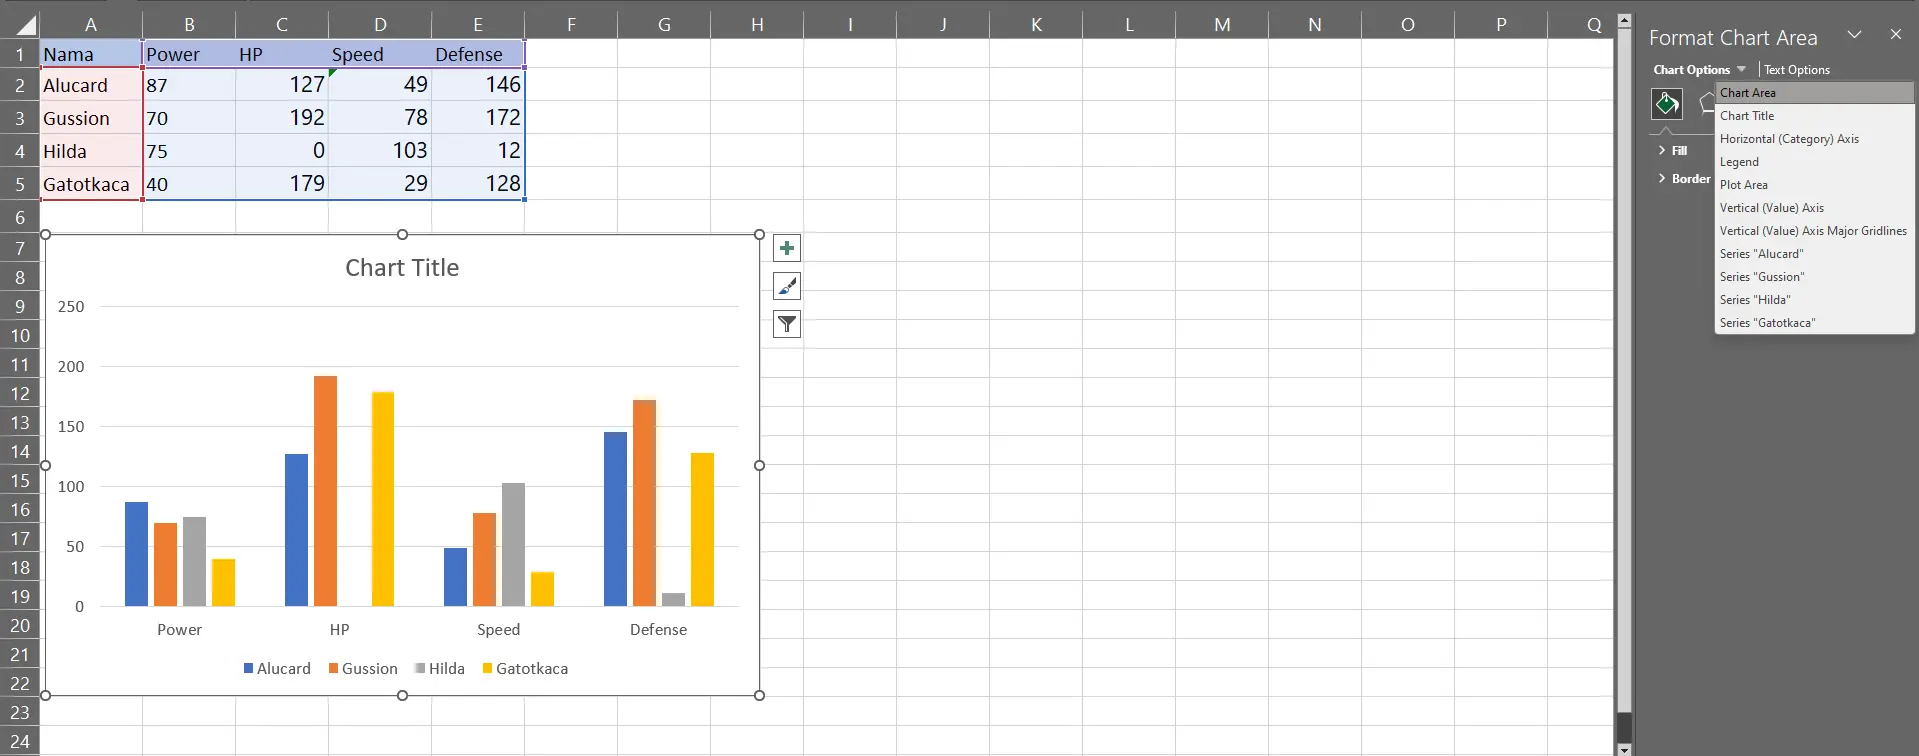The height and width of the screenshot is (756, 1919).
Task: Select the cell with value 192
Action: tap(282, 118)
